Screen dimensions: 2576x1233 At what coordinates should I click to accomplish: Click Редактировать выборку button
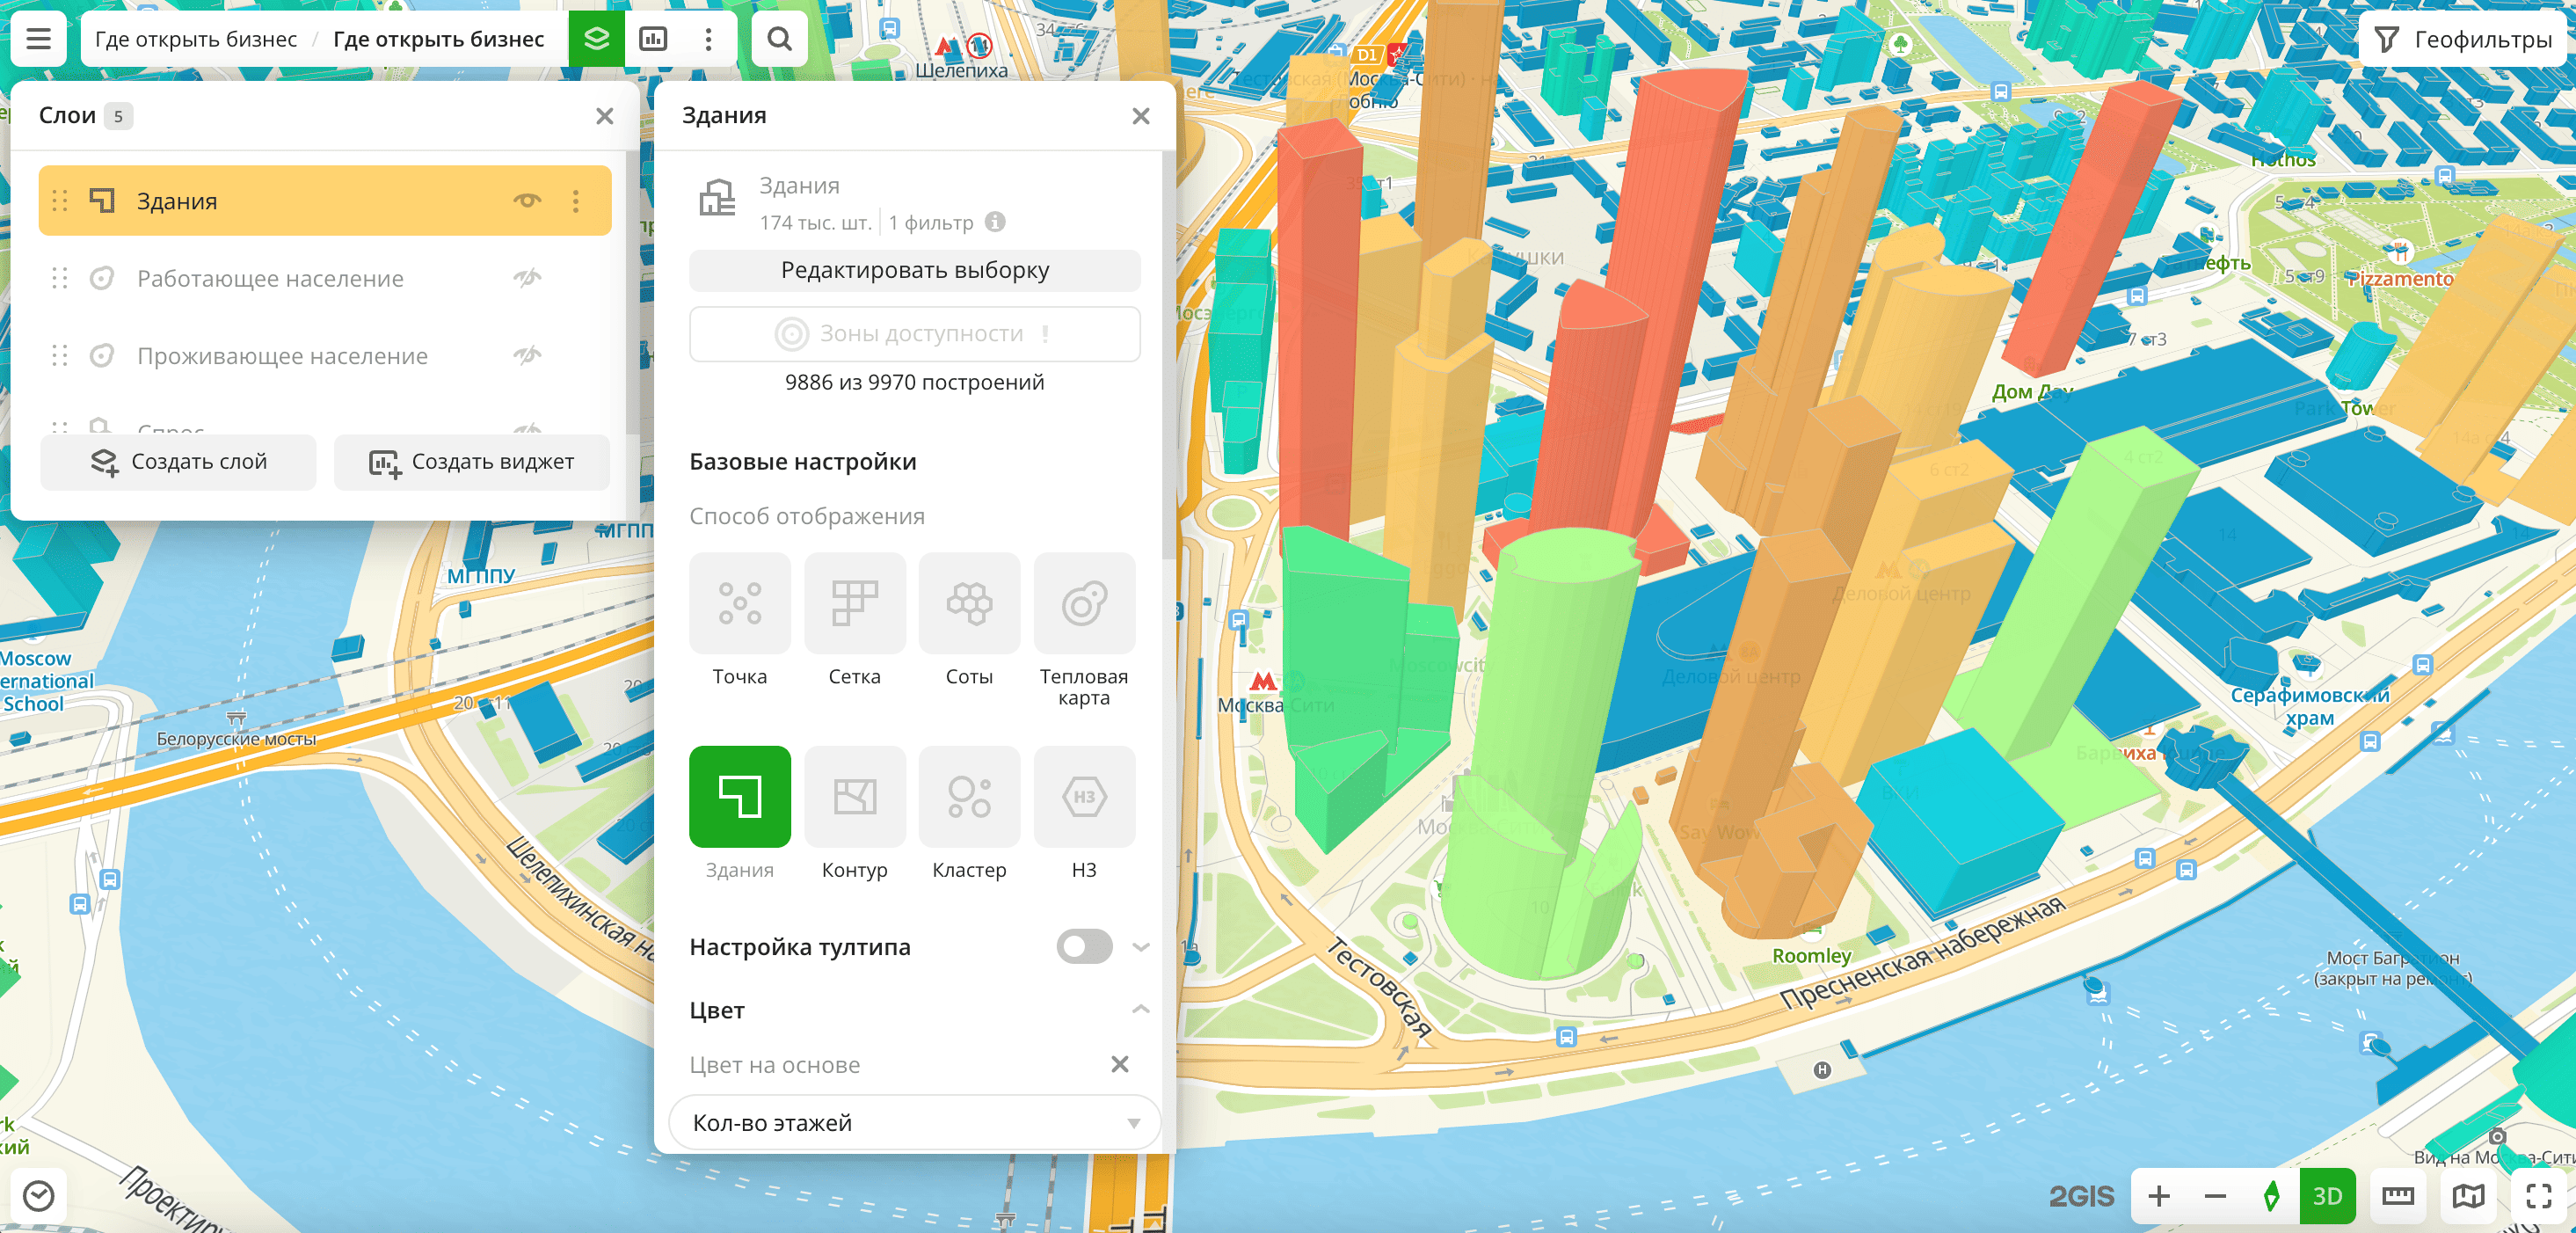[x=914, y=270]
